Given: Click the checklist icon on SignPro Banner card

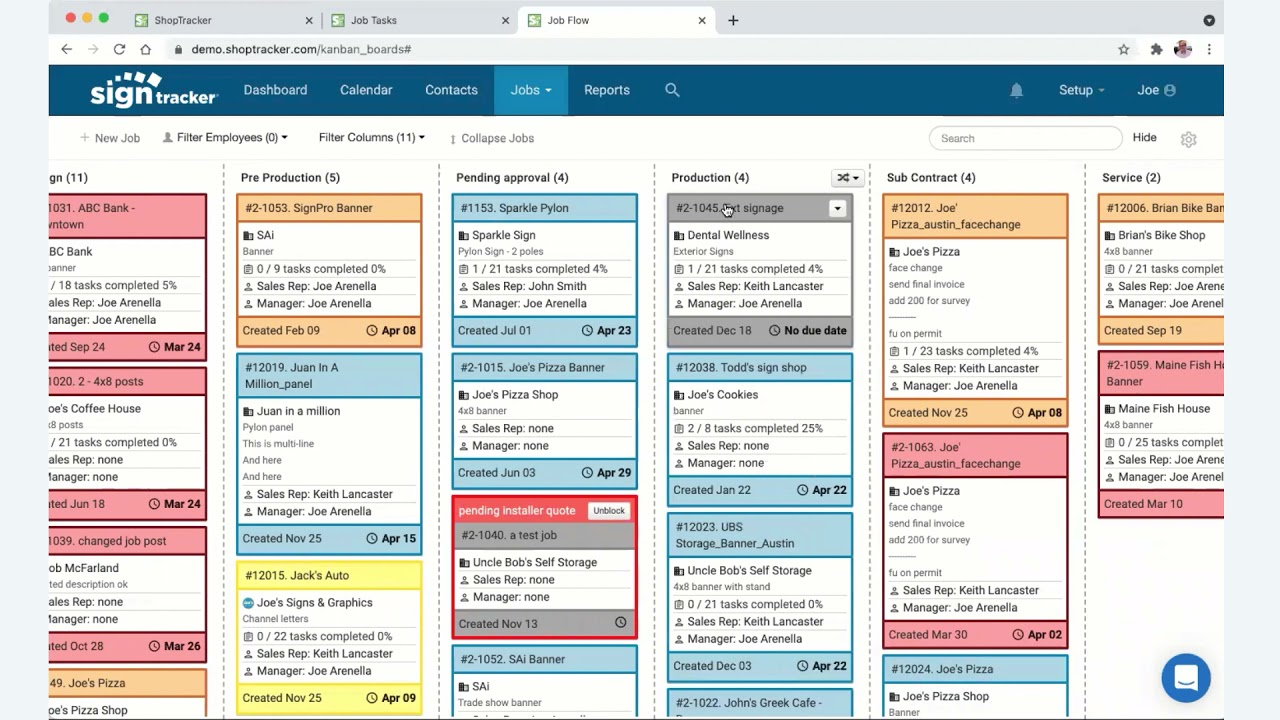Looking at the screenshot, I should [248, 269].
